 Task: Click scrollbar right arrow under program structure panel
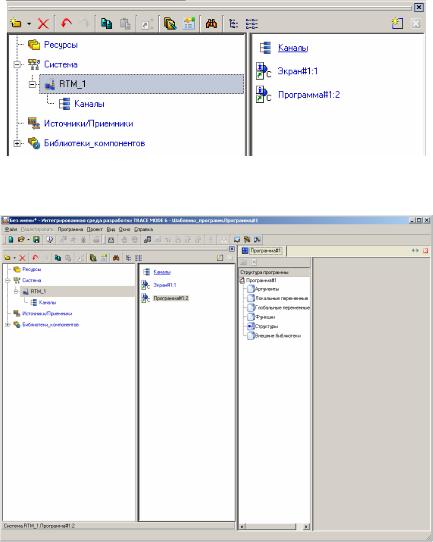[306, 527]
